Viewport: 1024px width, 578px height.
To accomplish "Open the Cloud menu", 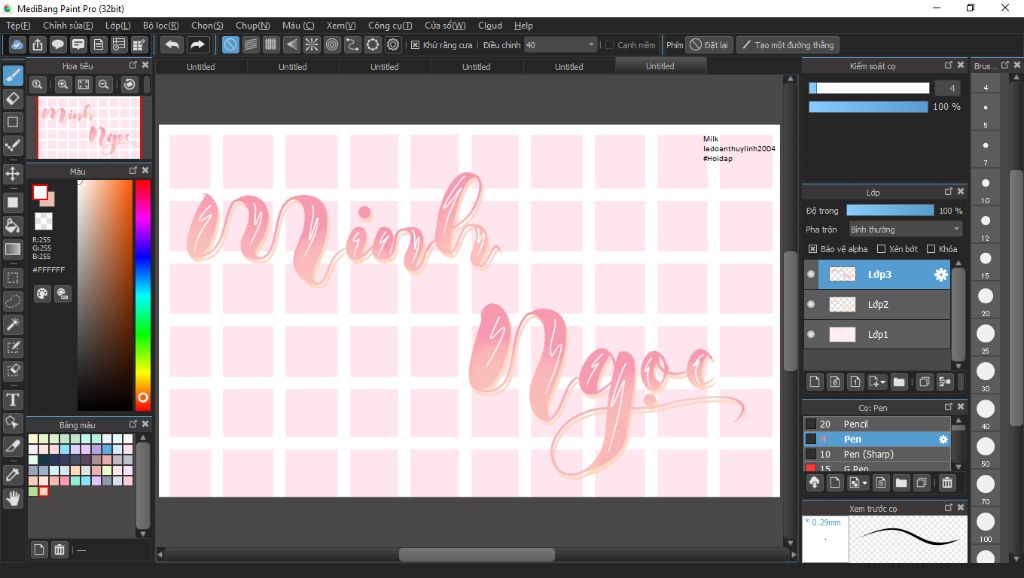I will tap(490, 25).
